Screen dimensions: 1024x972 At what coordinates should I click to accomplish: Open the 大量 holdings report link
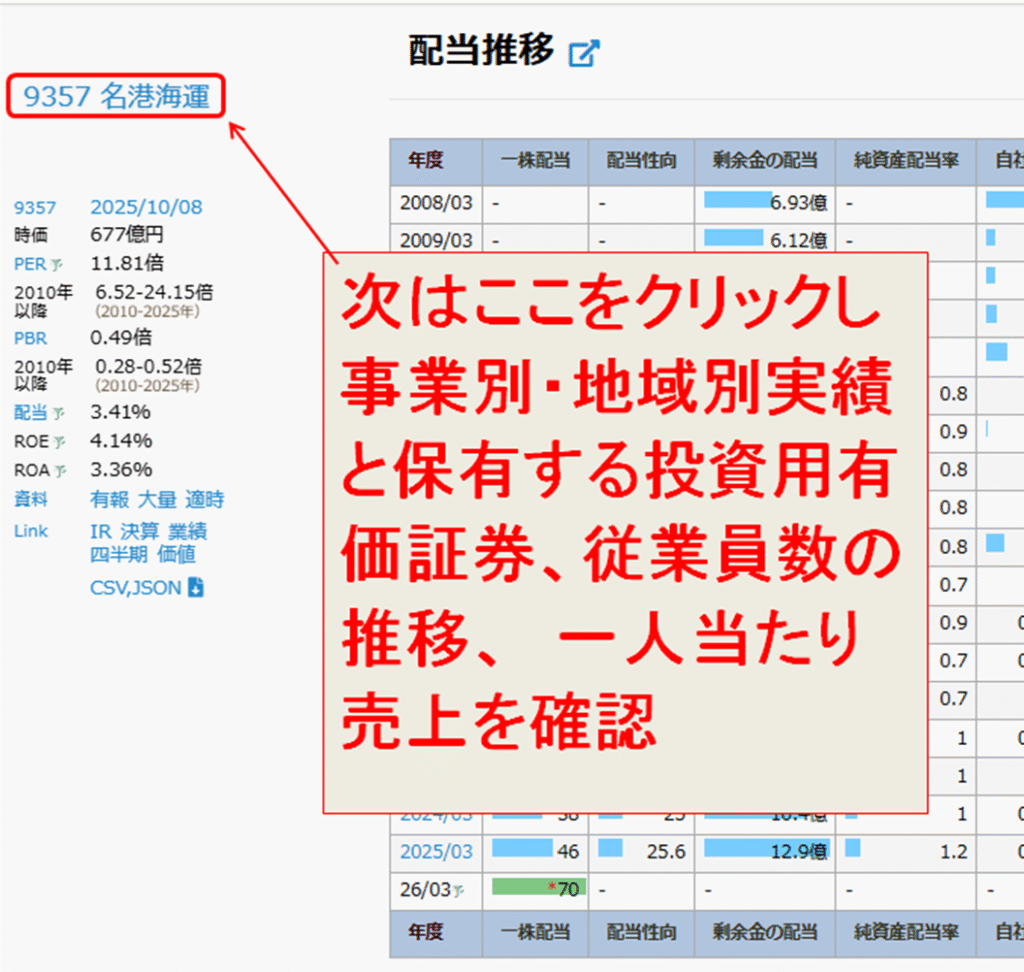pyautogui.click(x=157, y=500)
